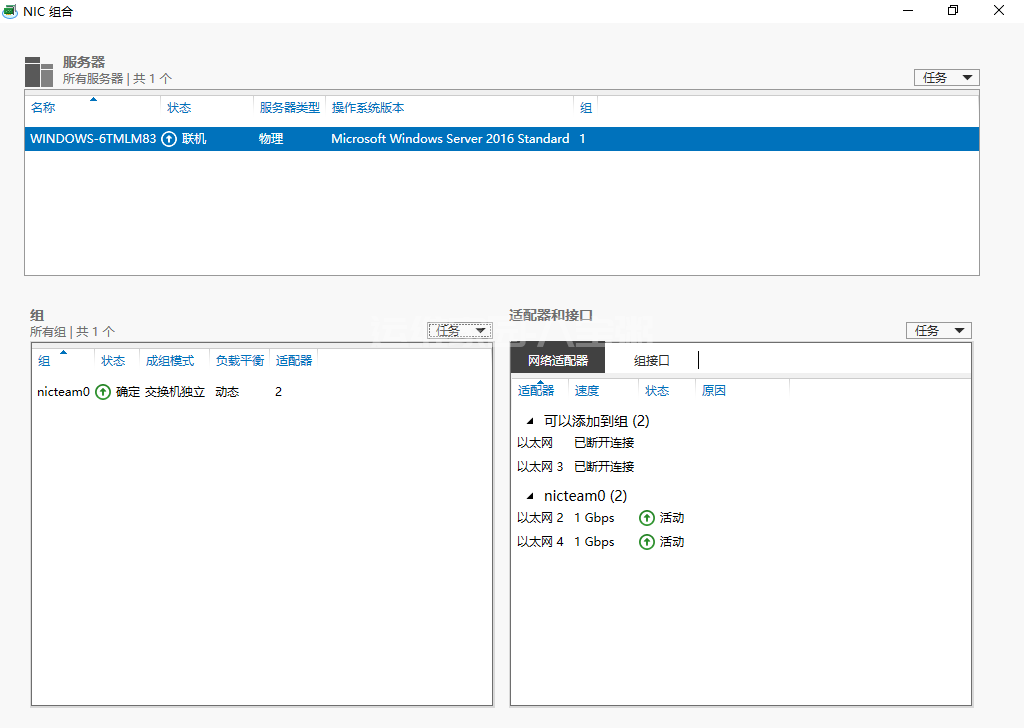Click the 活动 status icon for 以太网 2

pyautogui.click(x=647, y=518)
